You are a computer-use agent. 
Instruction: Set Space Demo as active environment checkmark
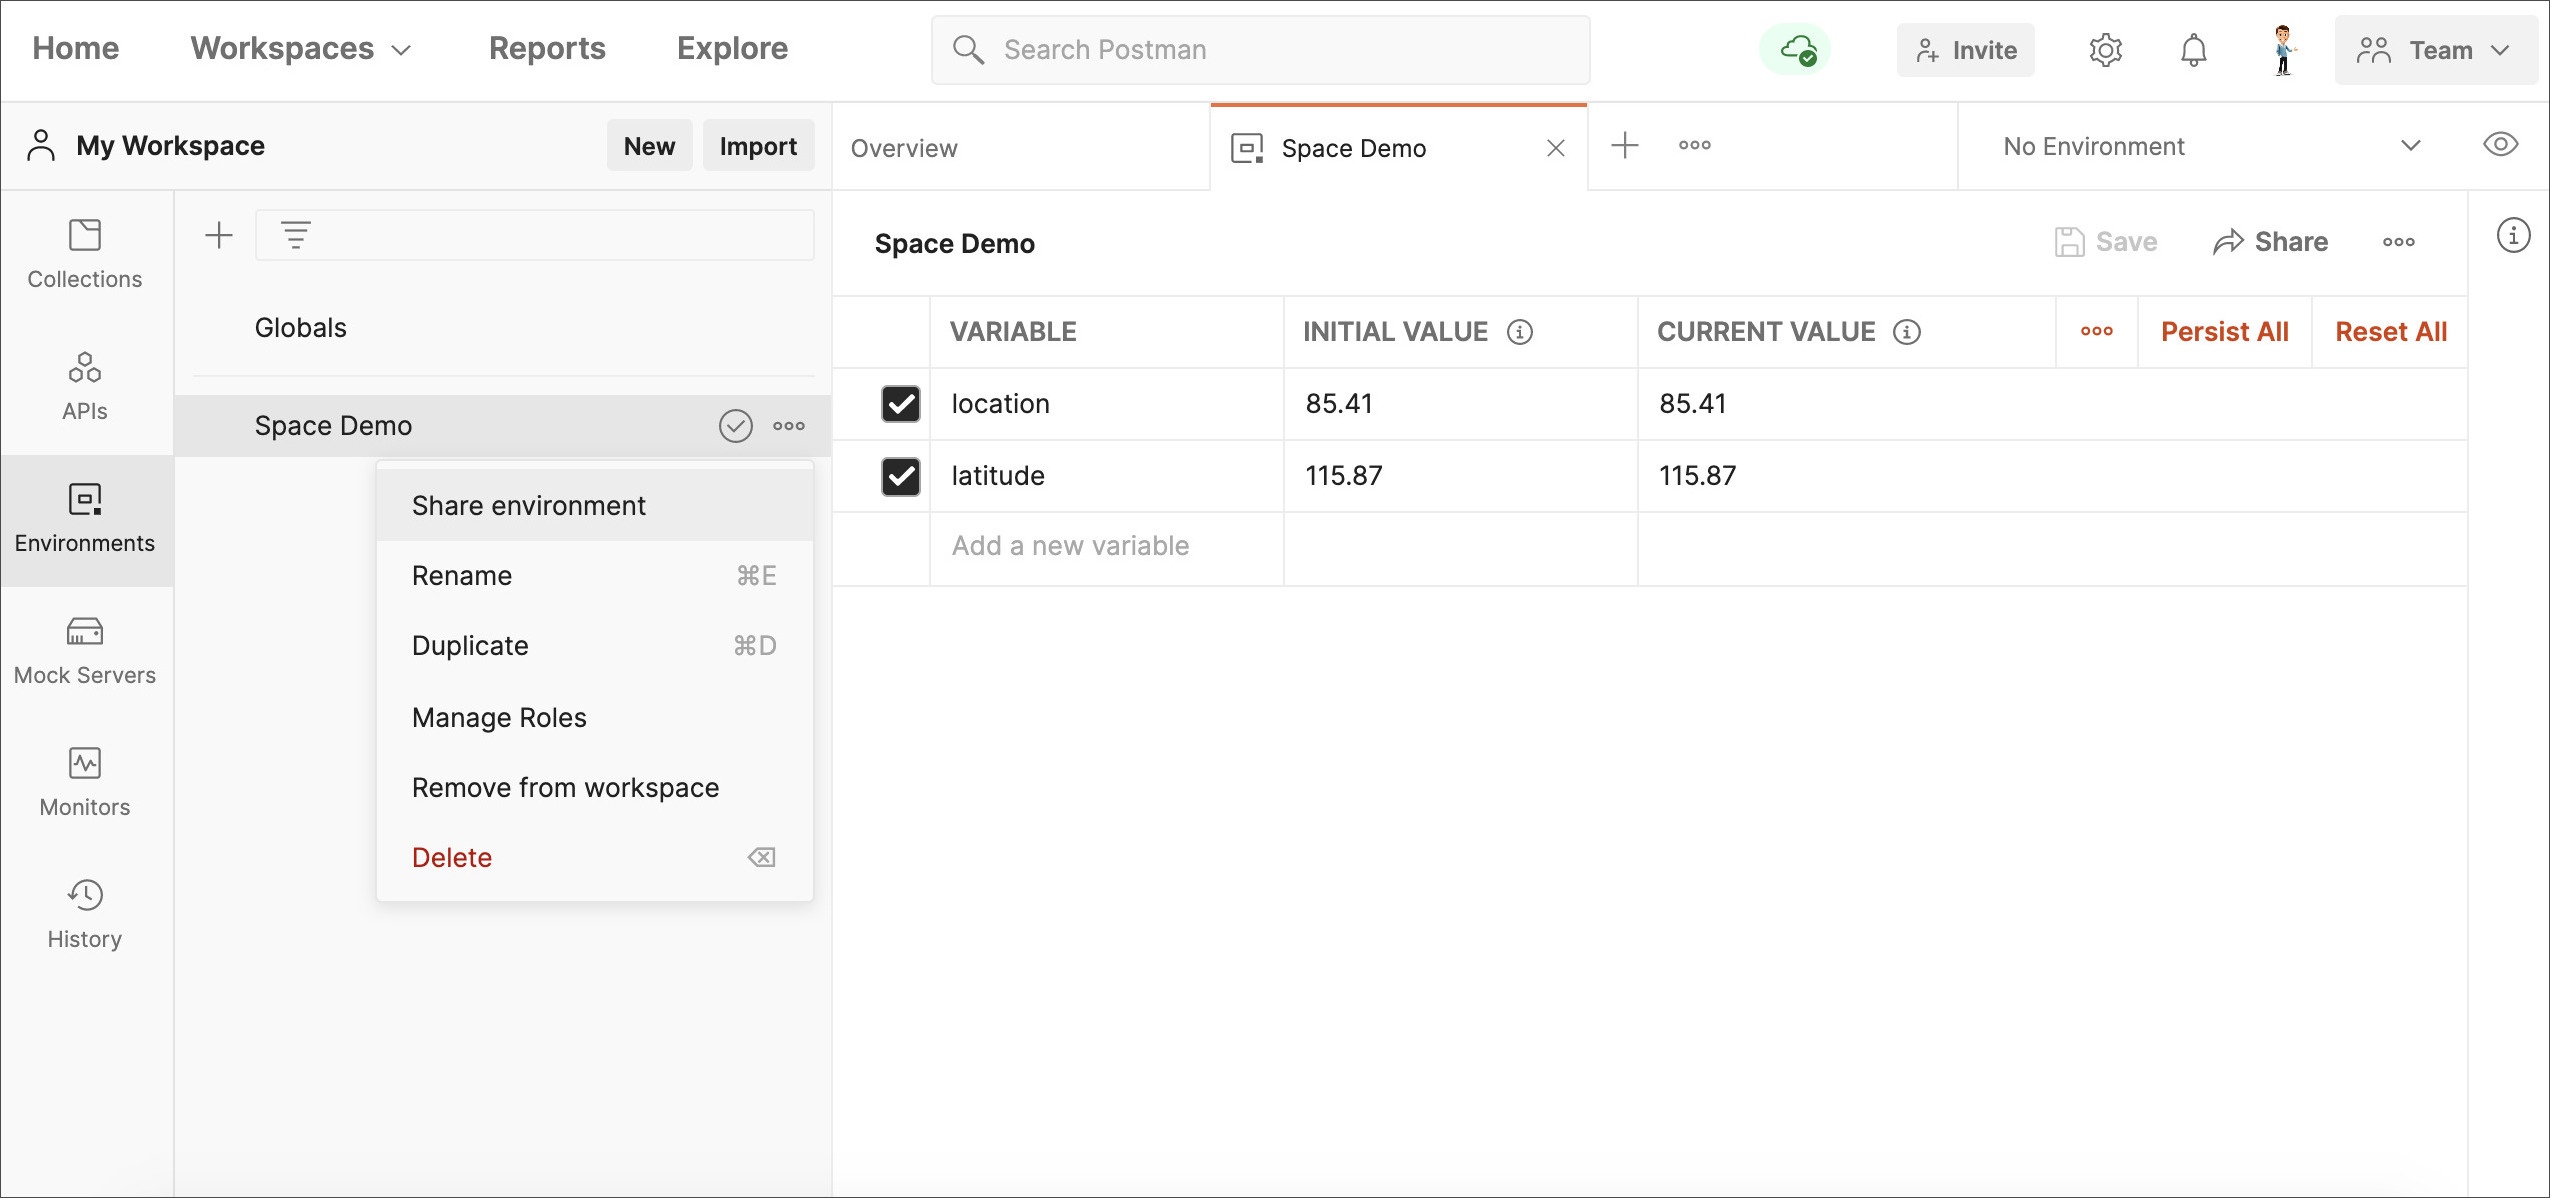point(736,426)
